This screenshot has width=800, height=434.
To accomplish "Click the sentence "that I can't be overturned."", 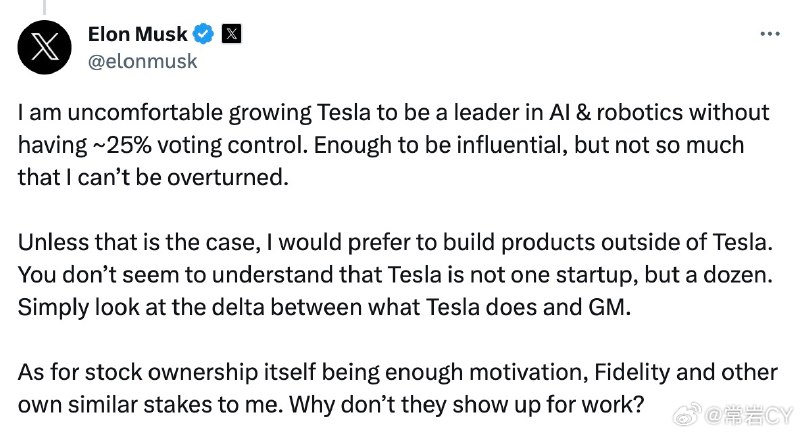I will point(153,177).
